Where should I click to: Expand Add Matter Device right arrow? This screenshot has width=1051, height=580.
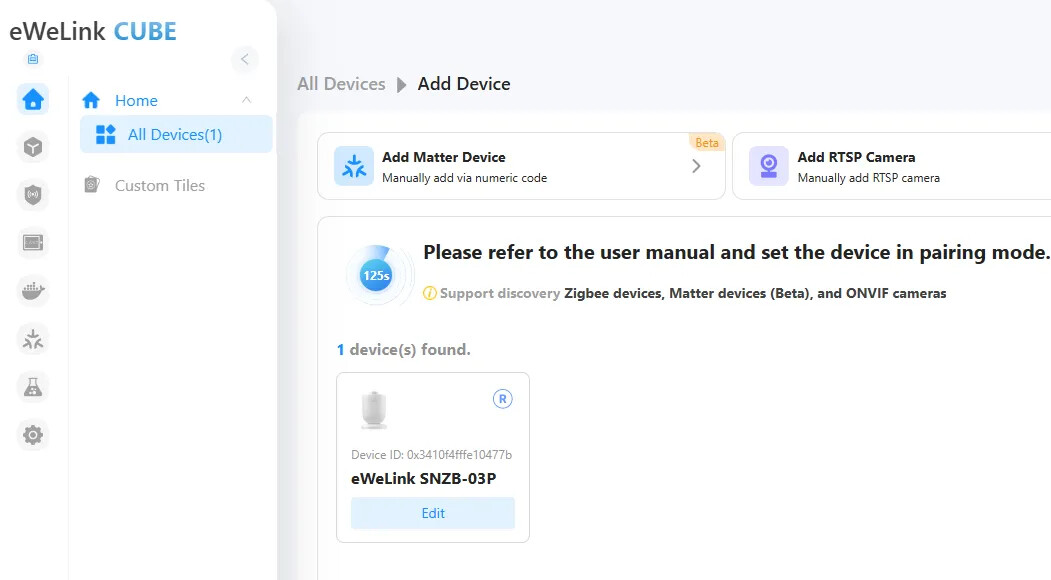coord(696,167)
